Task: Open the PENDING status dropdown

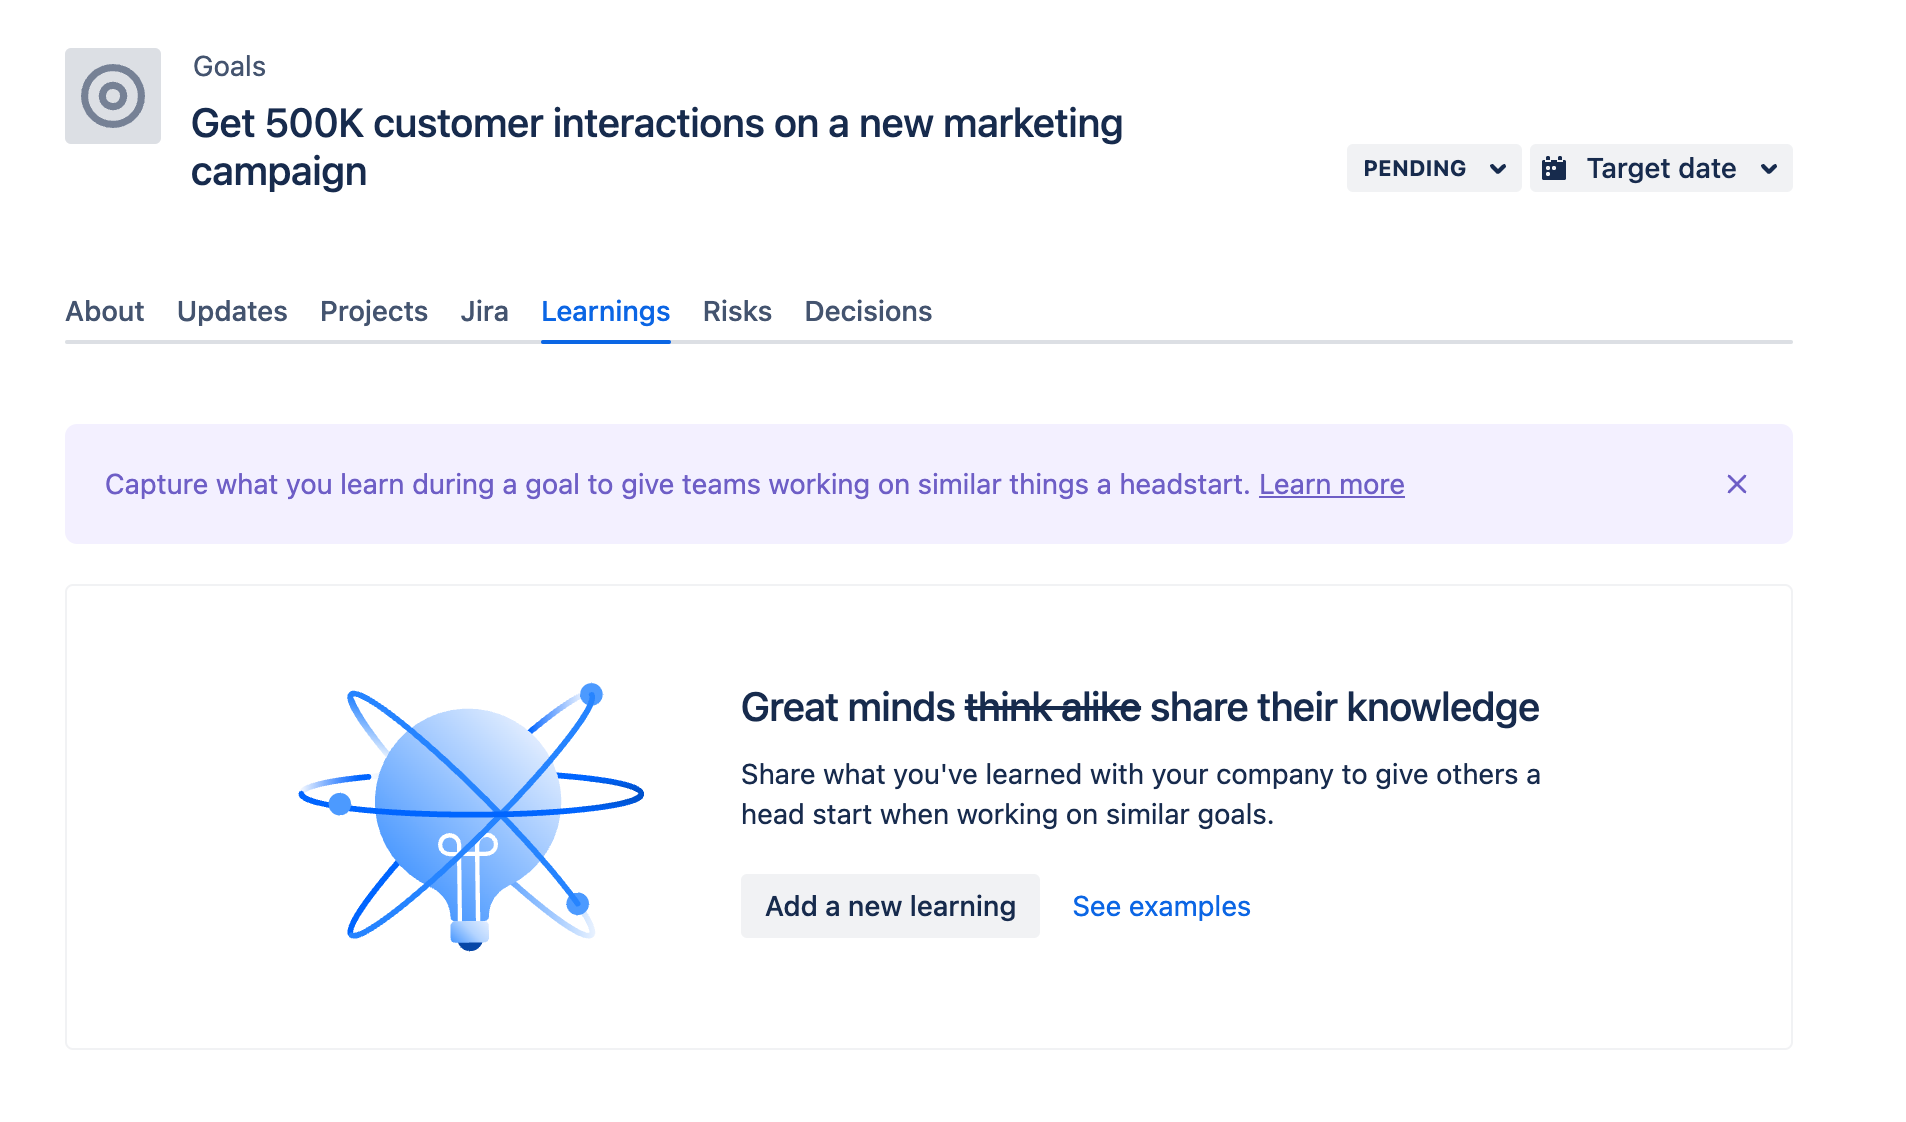Action: pos(1434,168)
